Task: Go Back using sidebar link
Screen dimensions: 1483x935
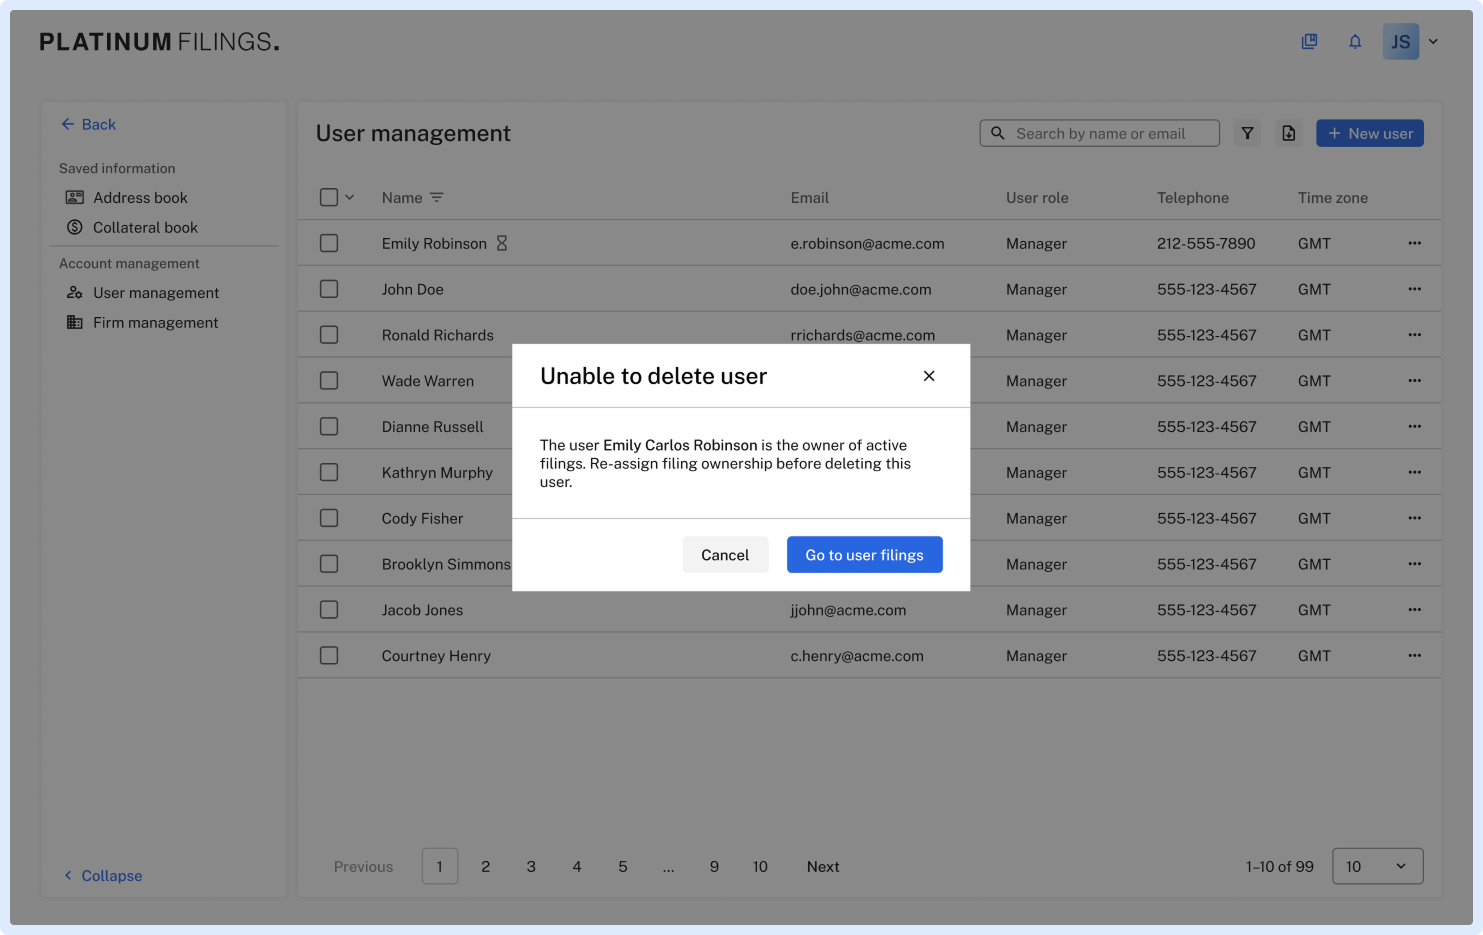Action: coord(89,124)
